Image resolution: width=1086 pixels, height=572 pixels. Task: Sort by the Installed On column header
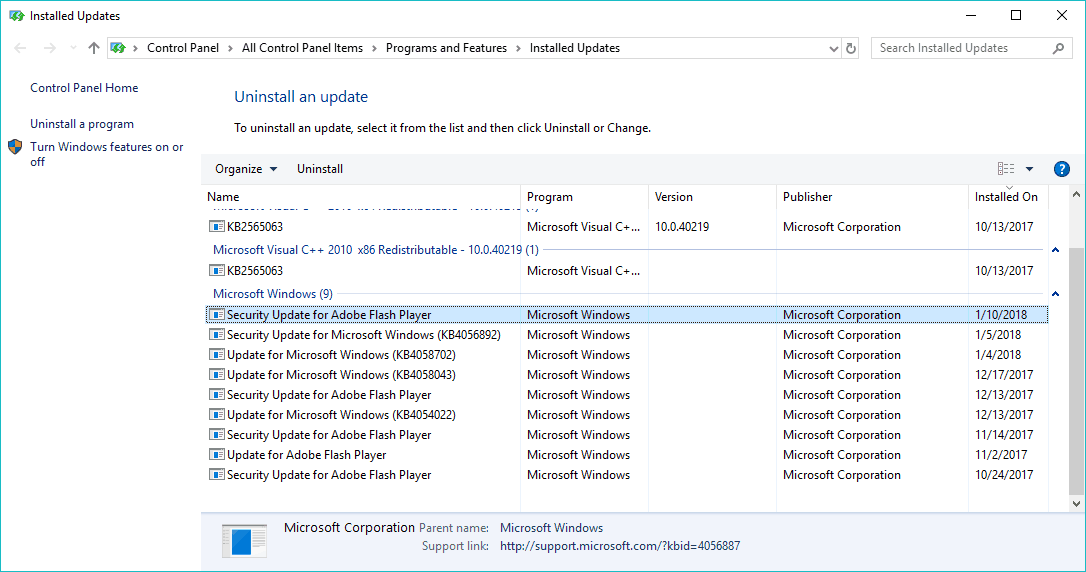(x=1008, y=197)
